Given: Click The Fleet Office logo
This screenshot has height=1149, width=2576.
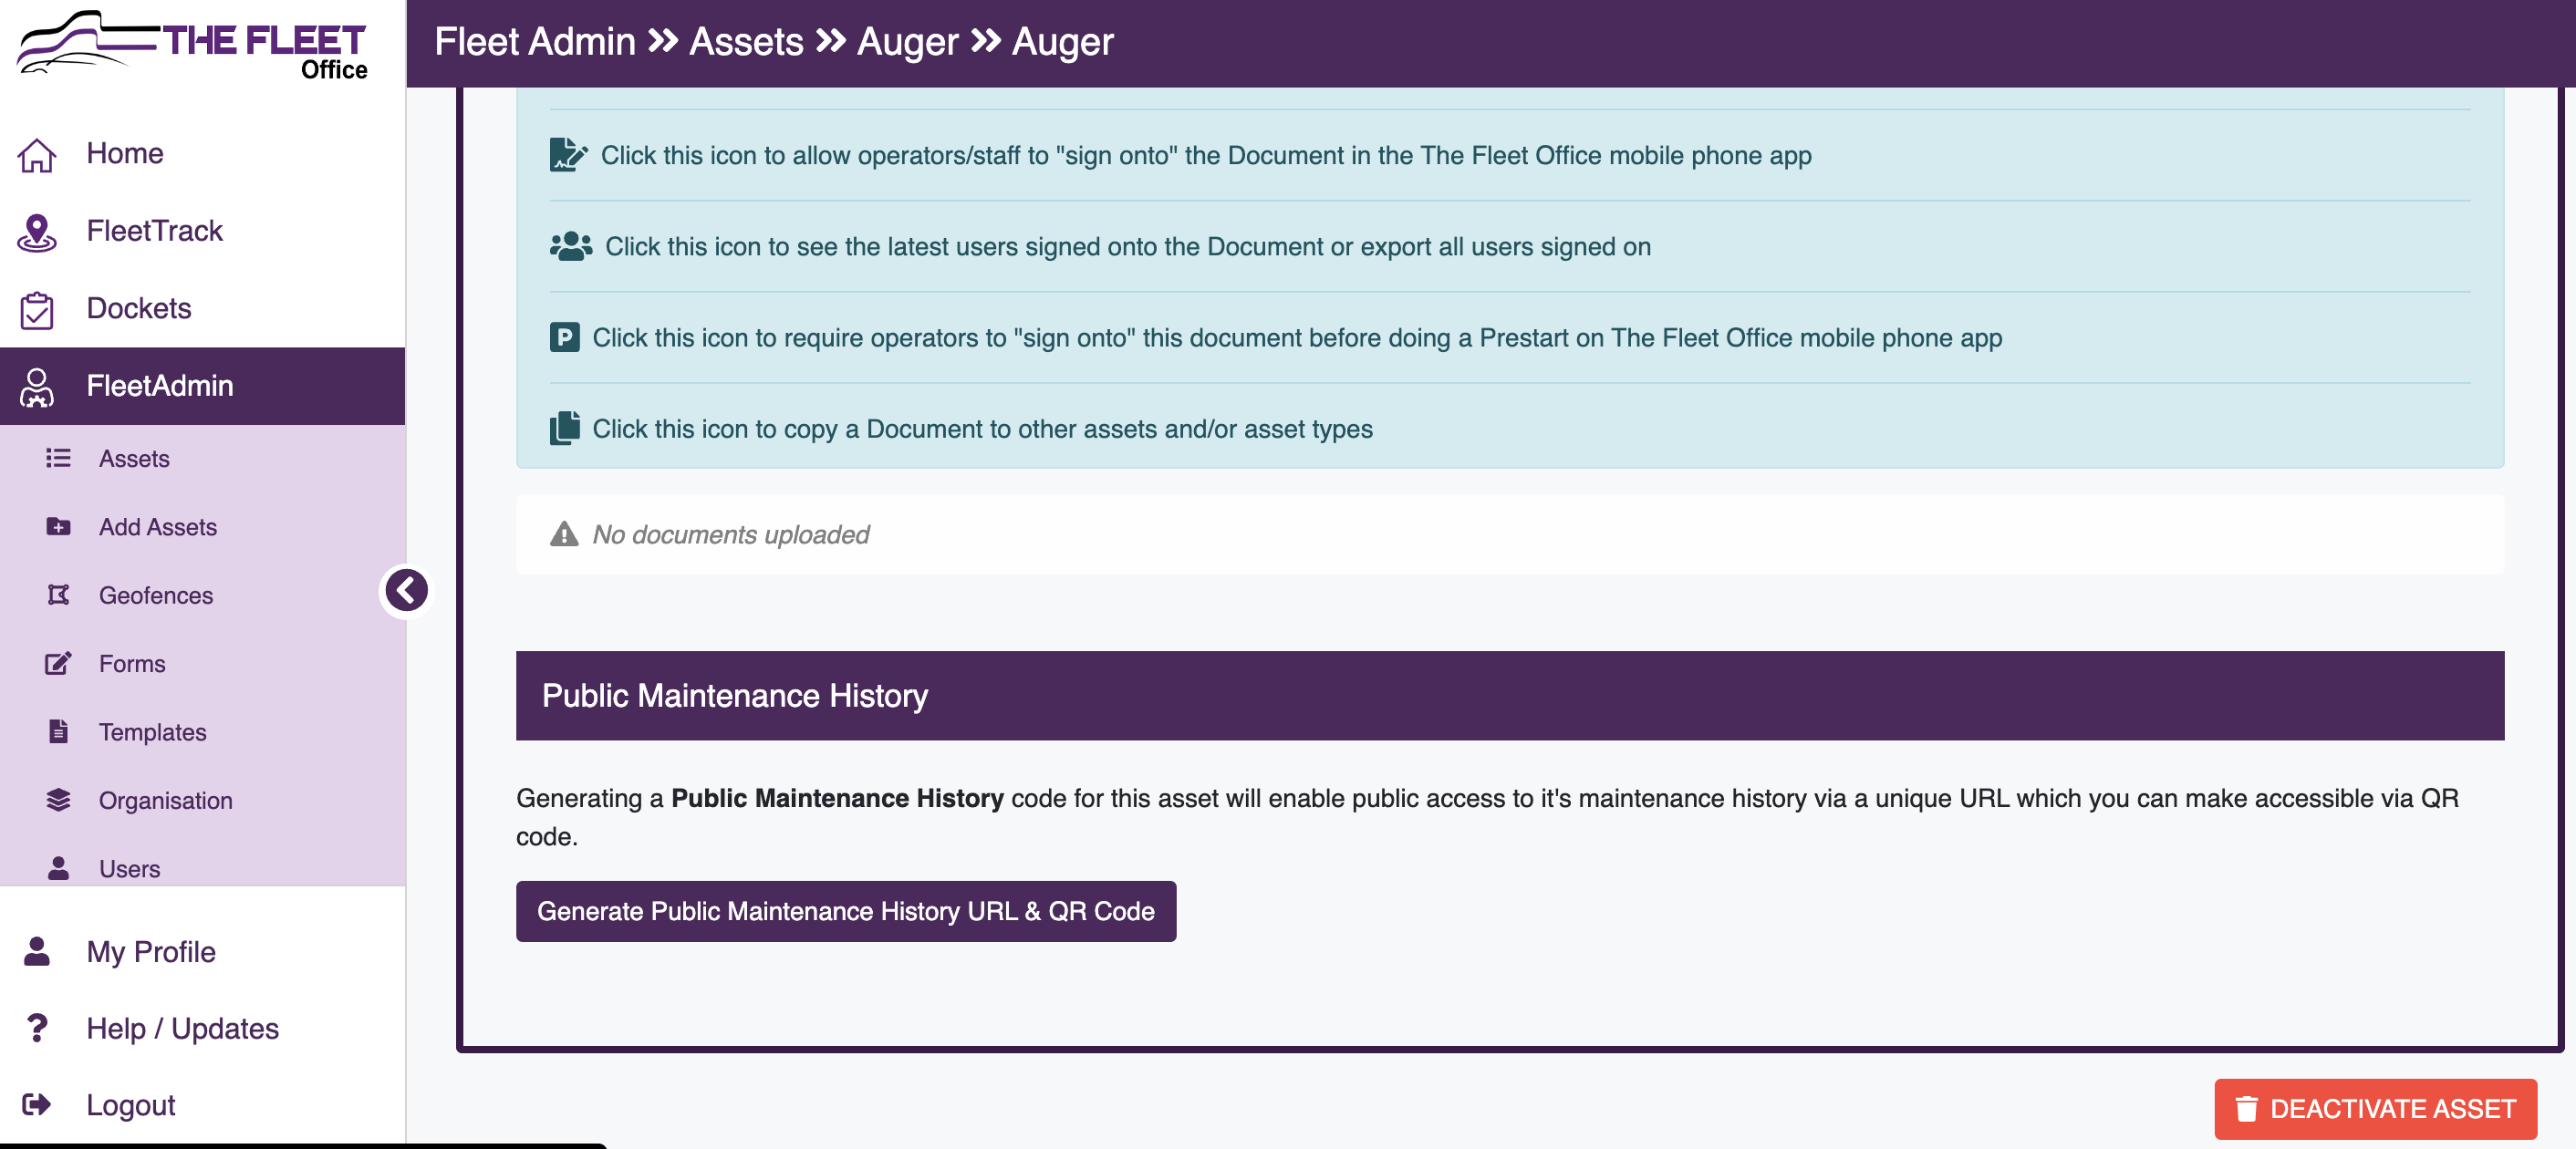Looking at the screenshot, I should [193, 46].
